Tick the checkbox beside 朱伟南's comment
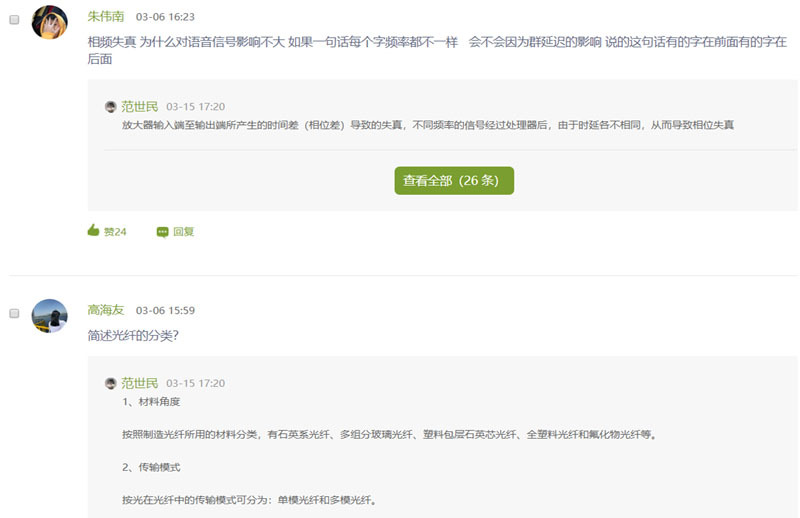This screenshot has width=800, height=518. click(14, 20)
